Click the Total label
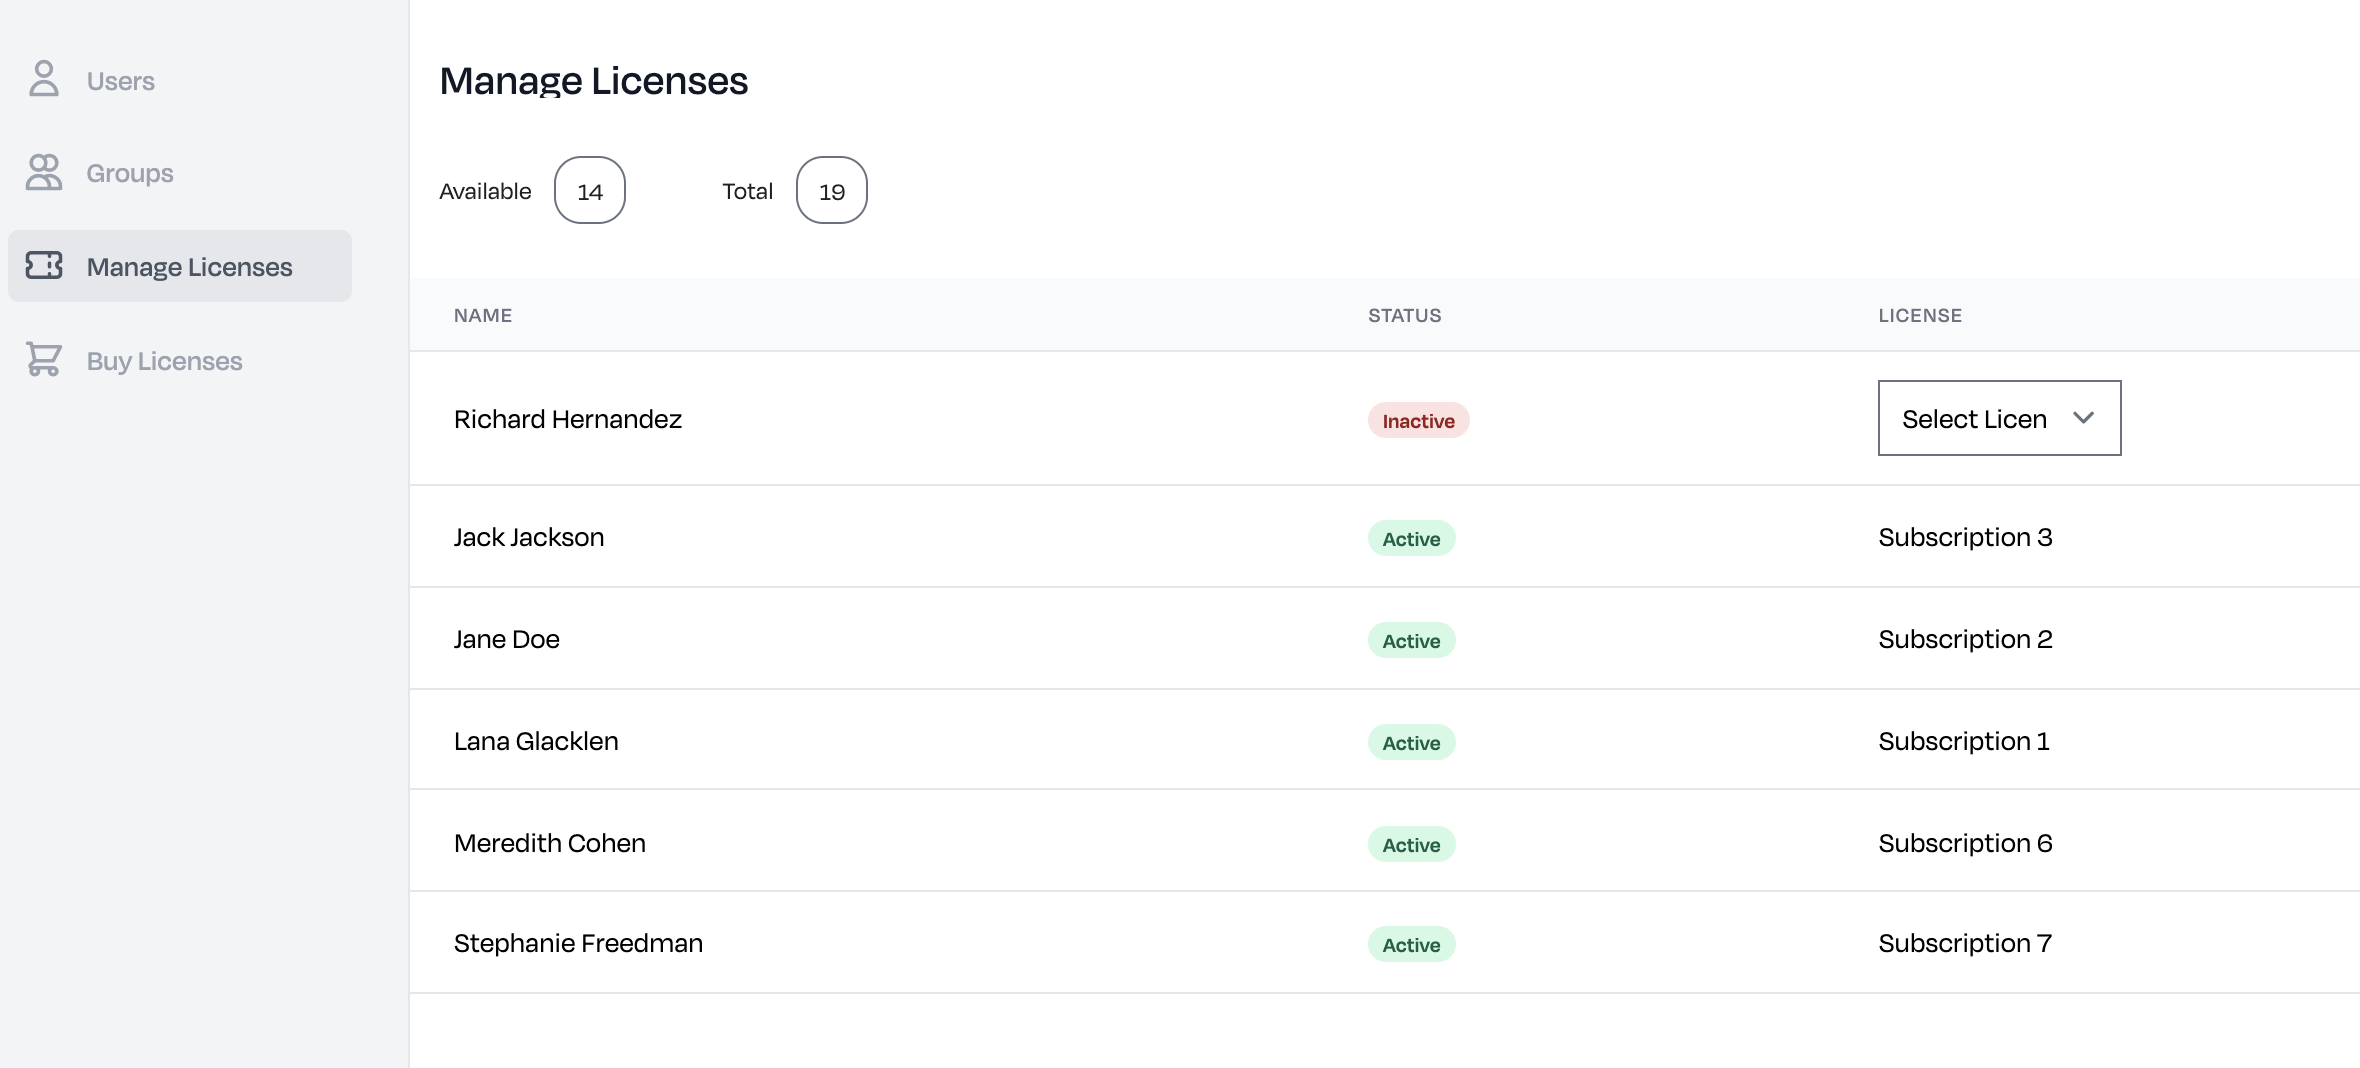Screen dimensions: 2360x1068 (747, 191)
